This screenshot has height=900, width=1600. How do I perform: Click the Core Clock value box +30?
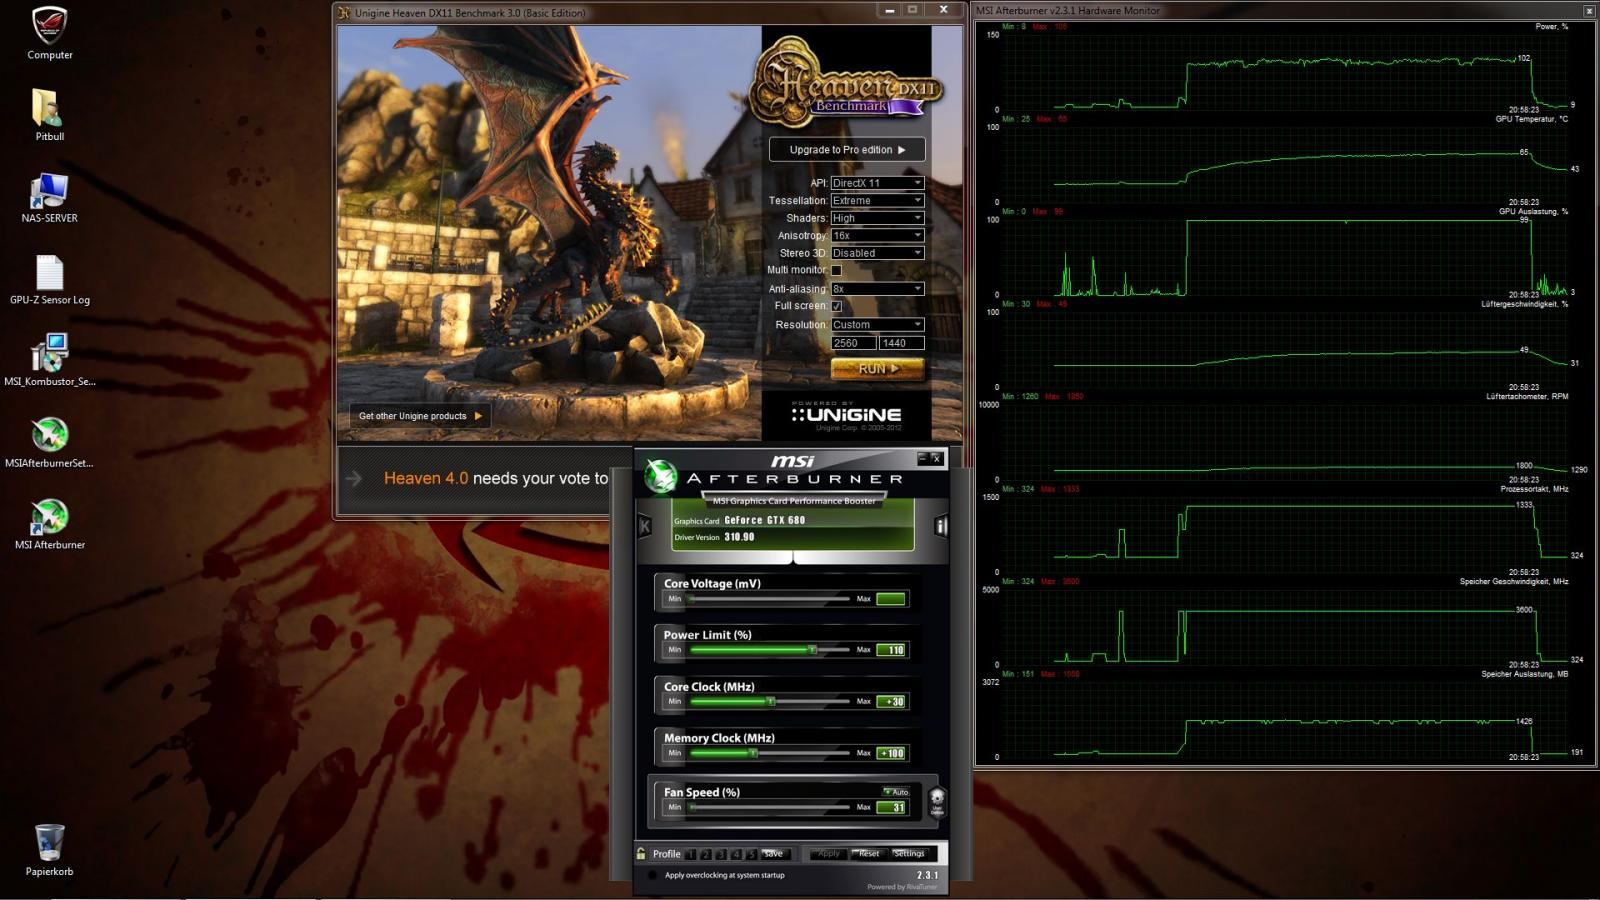[x=891, y=701]
